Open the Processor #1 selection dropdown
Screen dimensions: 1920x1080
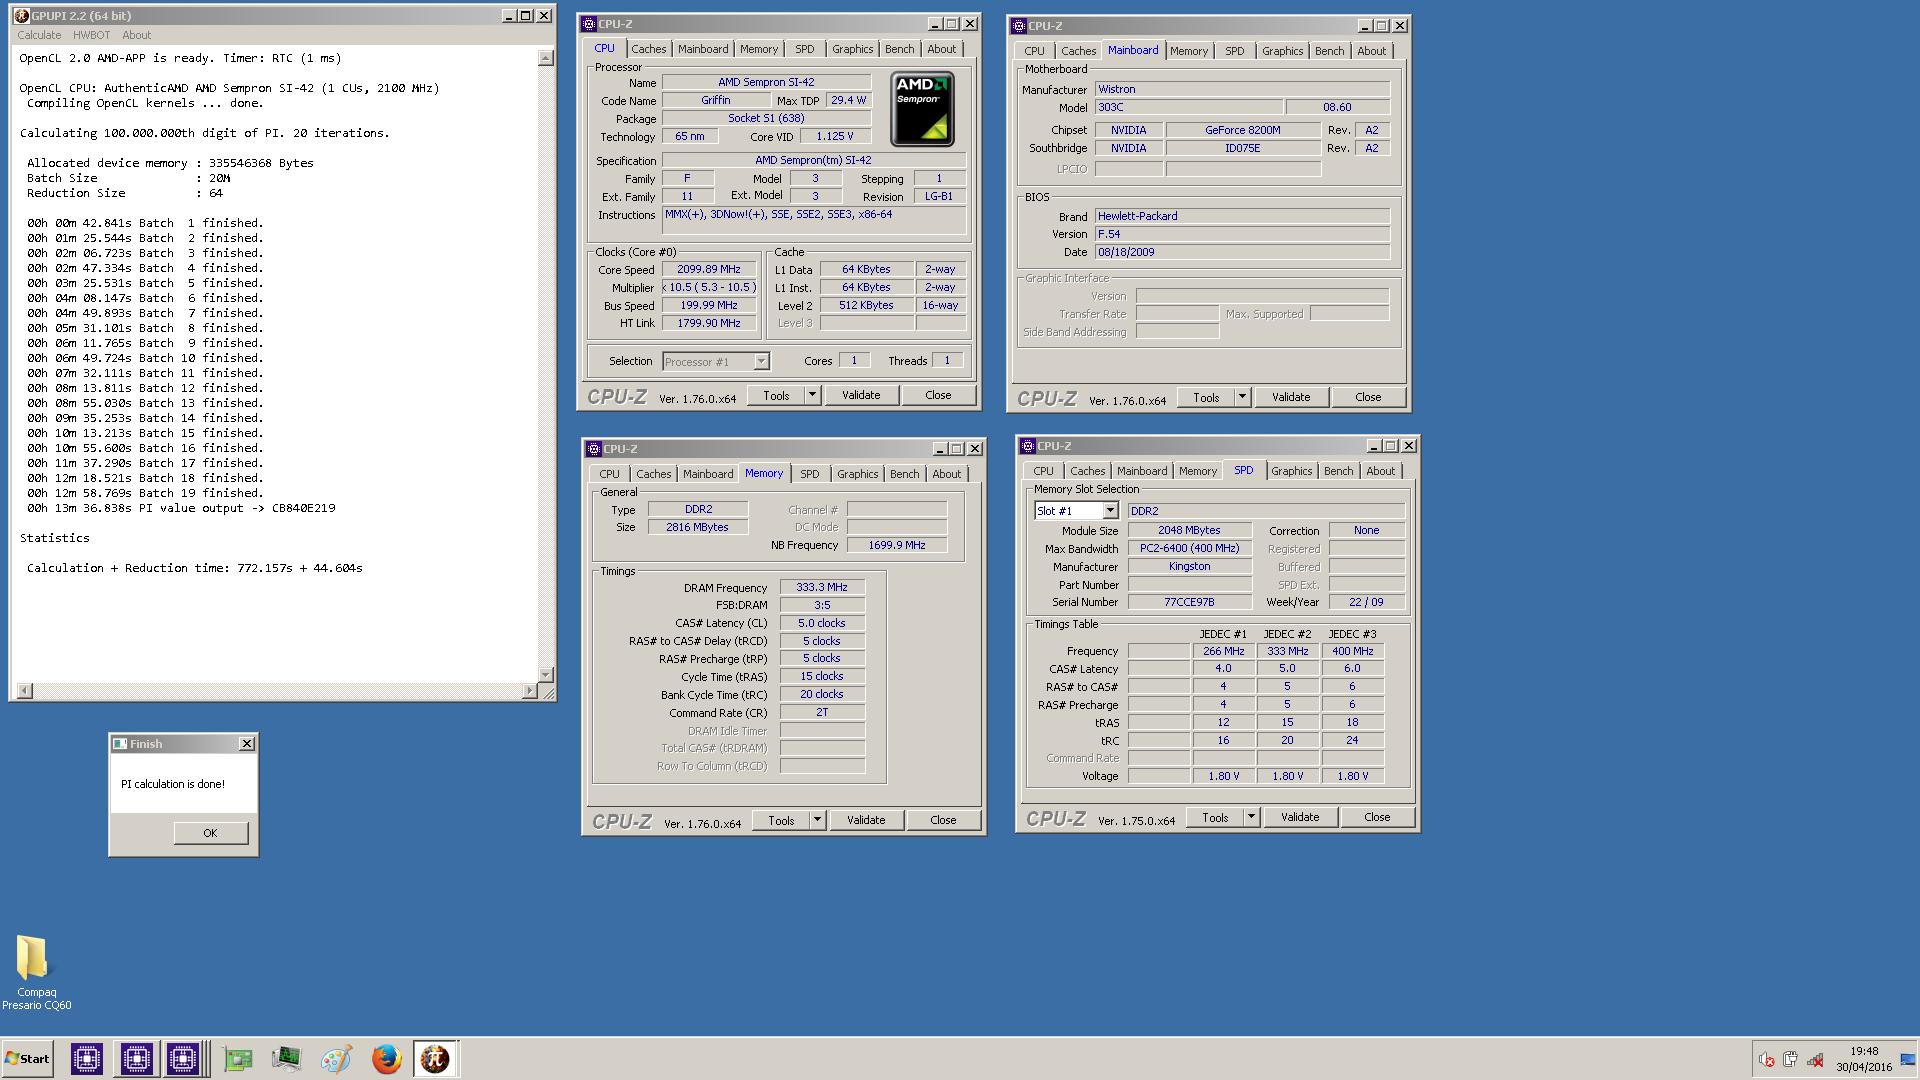click(x=761, y=362)
